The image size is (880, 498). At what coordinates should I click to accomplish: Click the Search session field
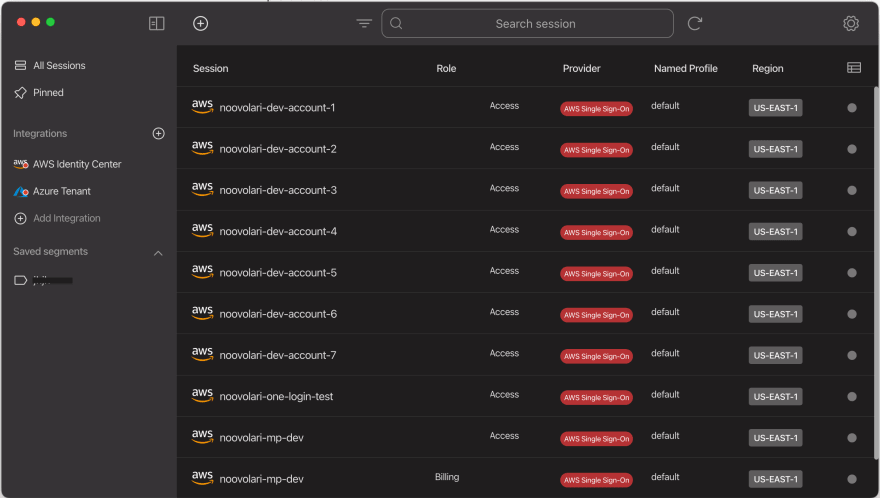click(x=527, y=23)
